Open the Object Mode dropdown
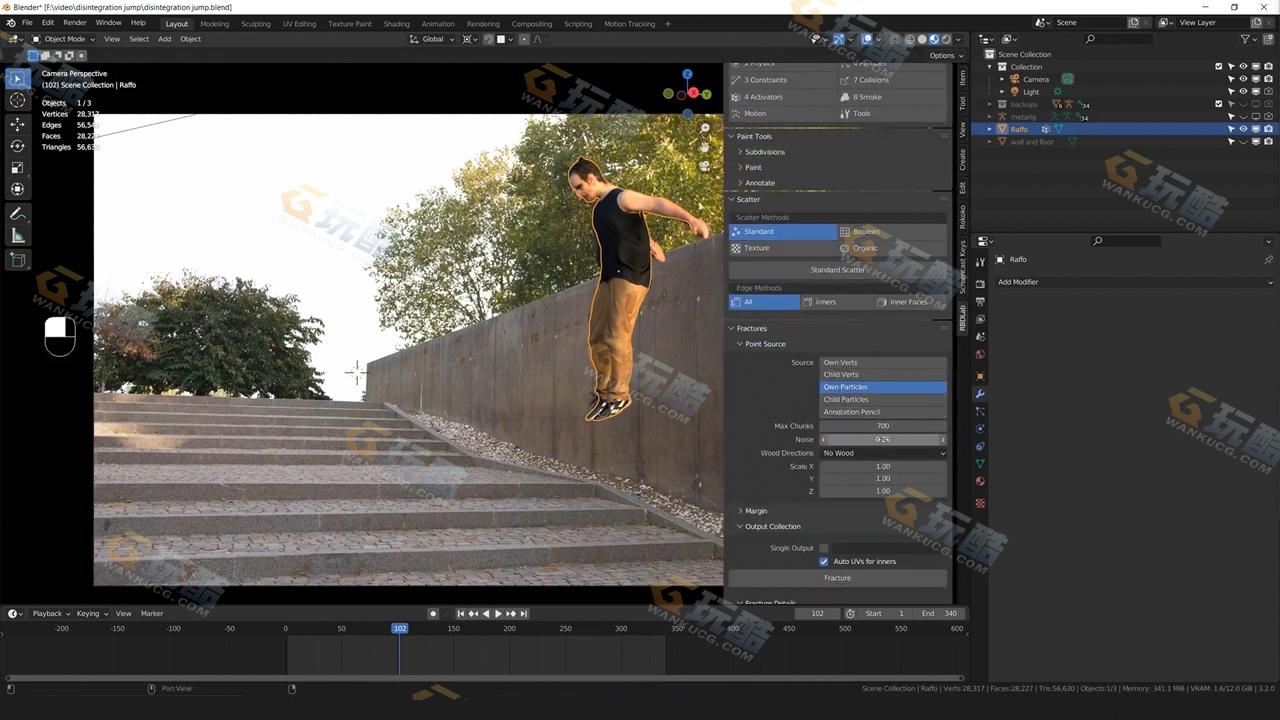 [x=64, y=39]
